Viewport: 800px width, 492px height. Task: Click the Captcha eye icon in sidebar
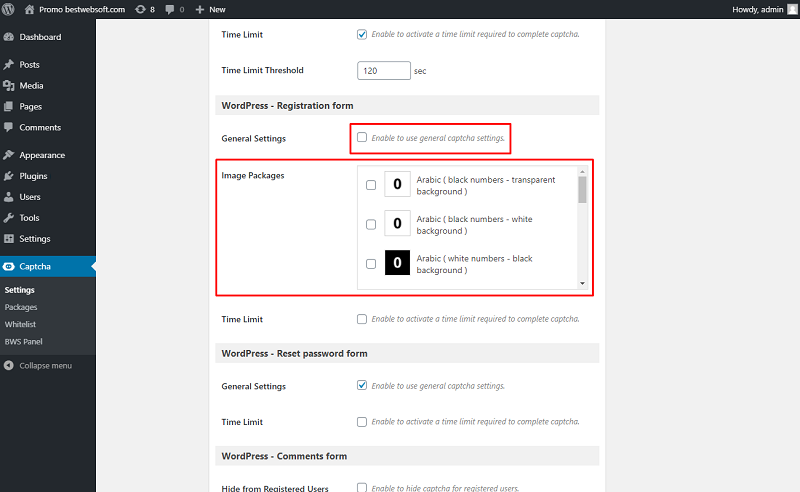coord(9,266)
